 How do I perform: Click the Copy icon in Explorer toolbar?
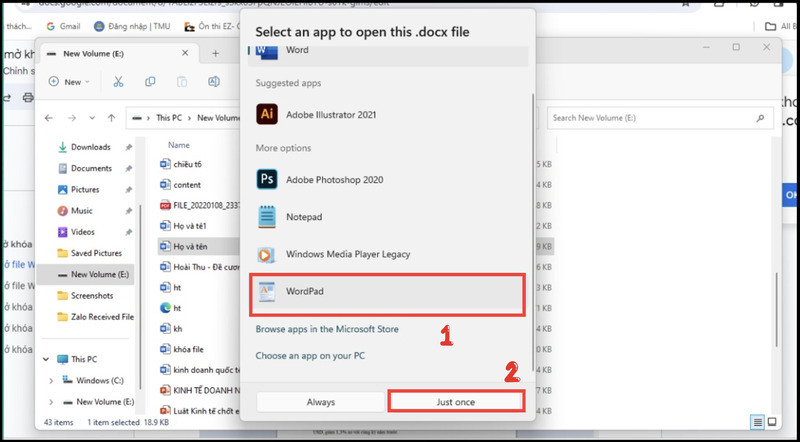[150, 82]
